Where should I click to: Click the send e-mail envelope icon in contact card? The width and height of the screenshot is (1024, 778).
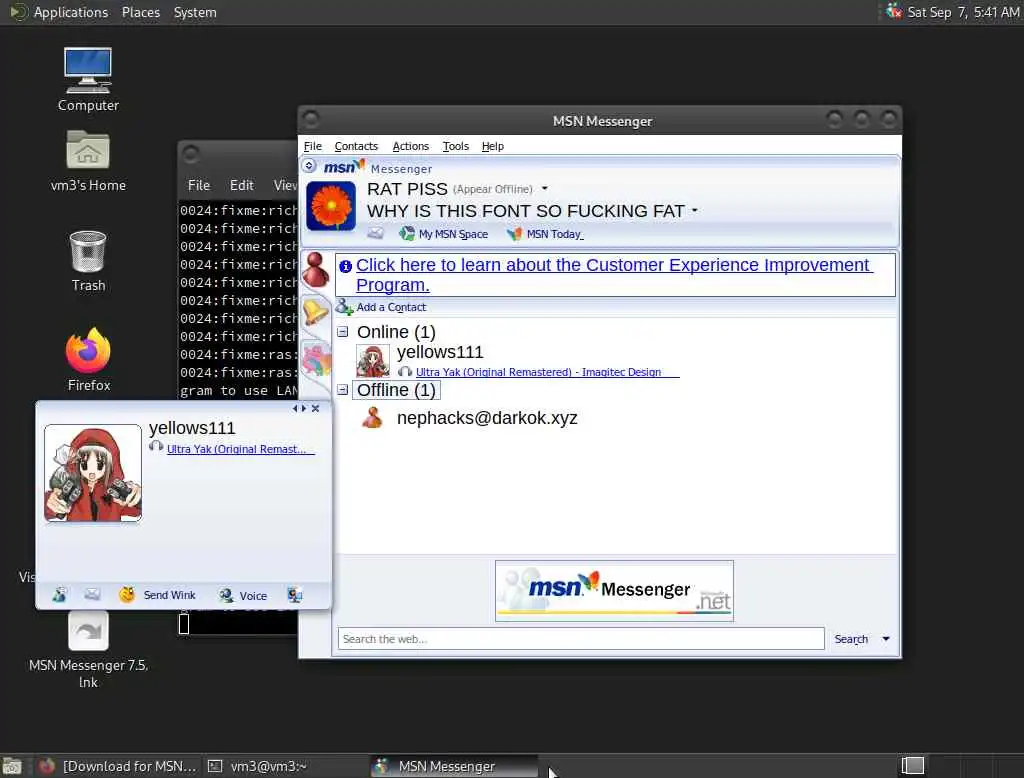pyautogui.click(x=92, y=594)
